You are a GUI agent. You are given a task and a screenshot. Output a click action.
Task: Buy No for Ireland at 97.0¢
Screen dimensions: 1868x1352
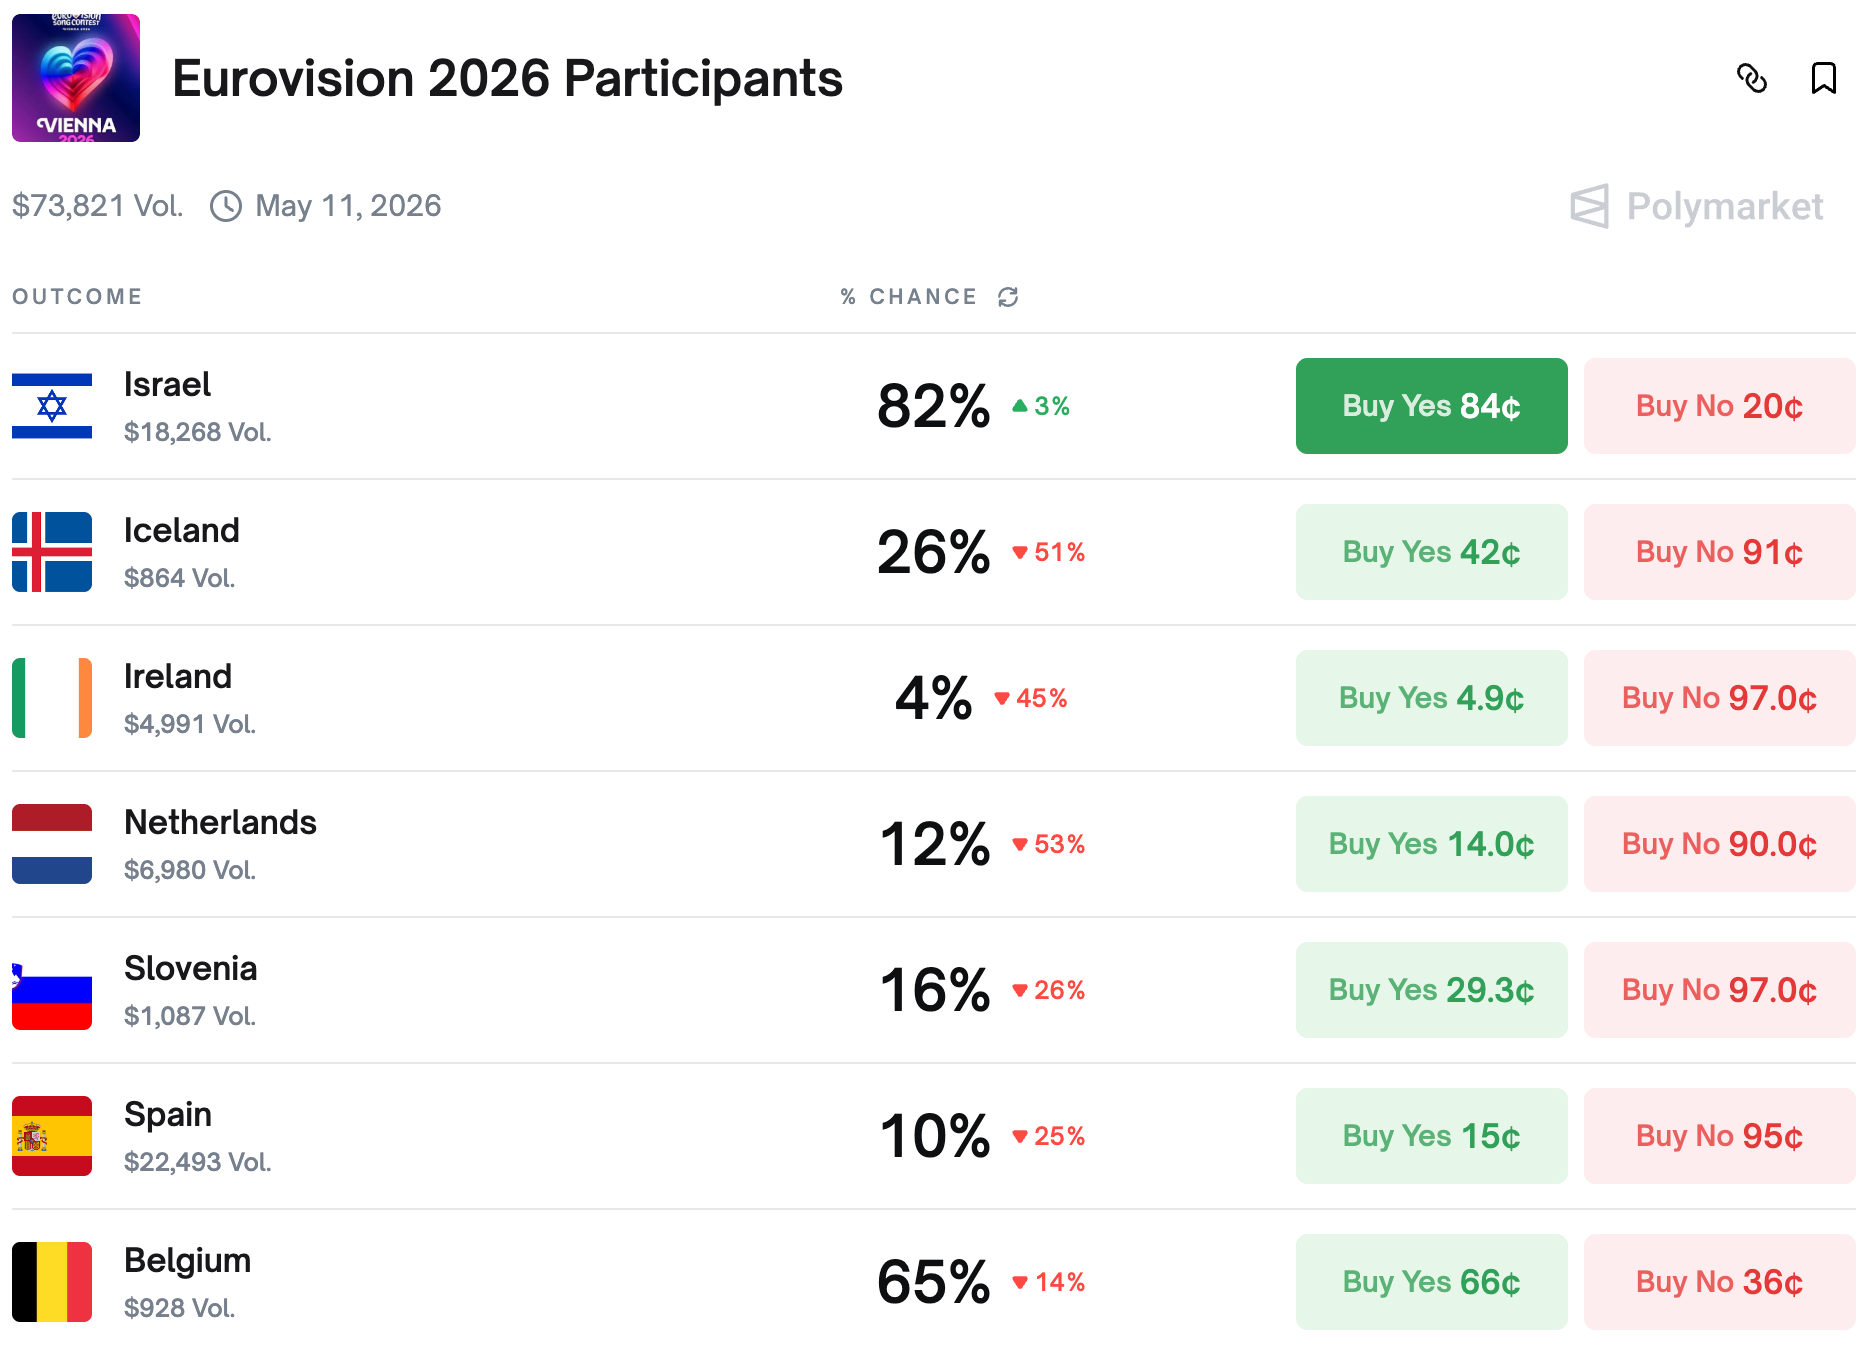pyautogui.click(x=1719, y=698)
